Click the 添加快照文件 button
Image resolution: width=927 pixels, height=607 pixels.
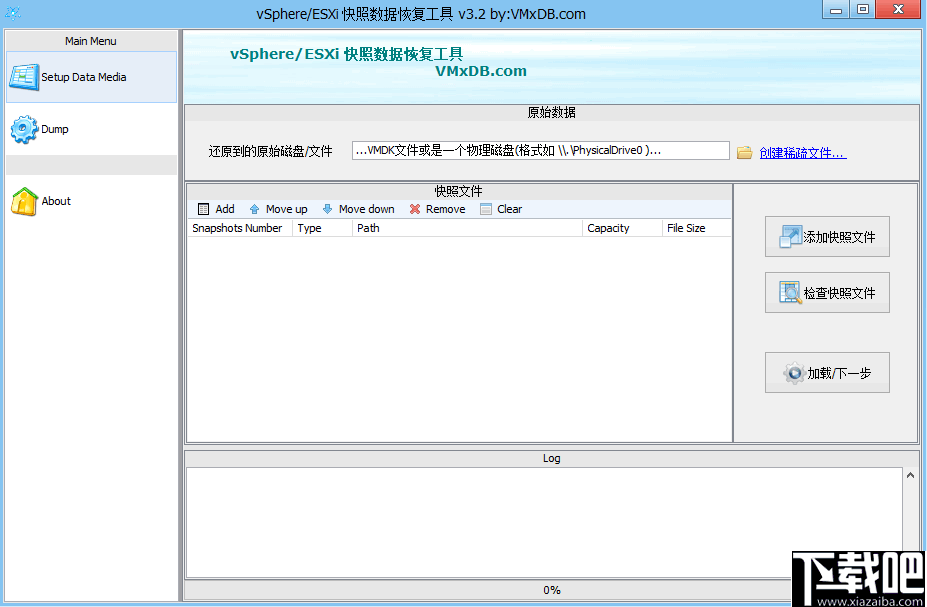coord(827,237)
